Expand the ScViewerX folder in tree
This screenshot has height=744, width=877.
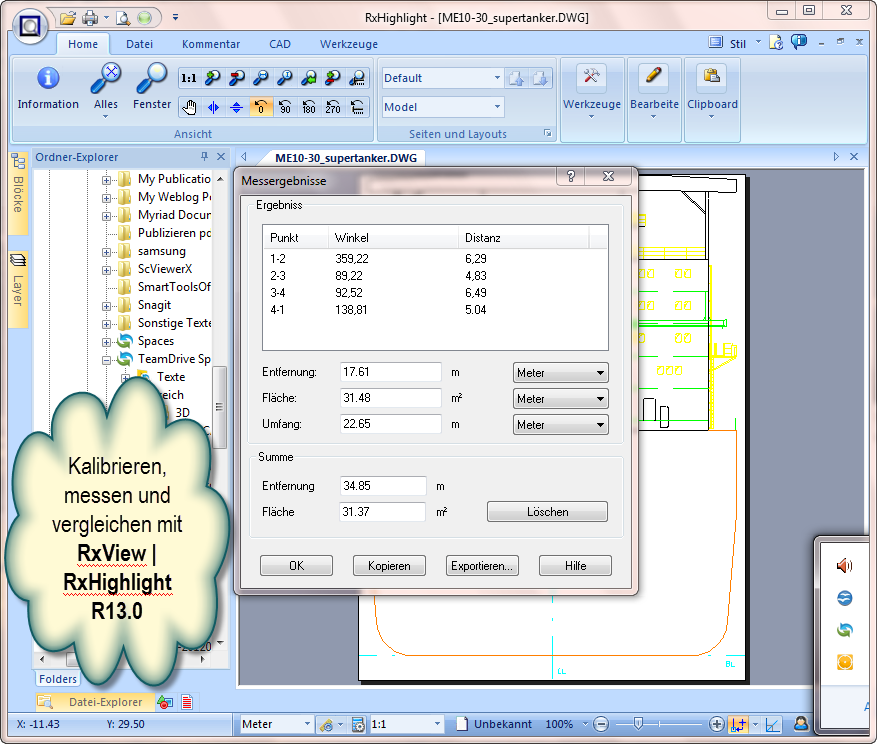[107, 270]
